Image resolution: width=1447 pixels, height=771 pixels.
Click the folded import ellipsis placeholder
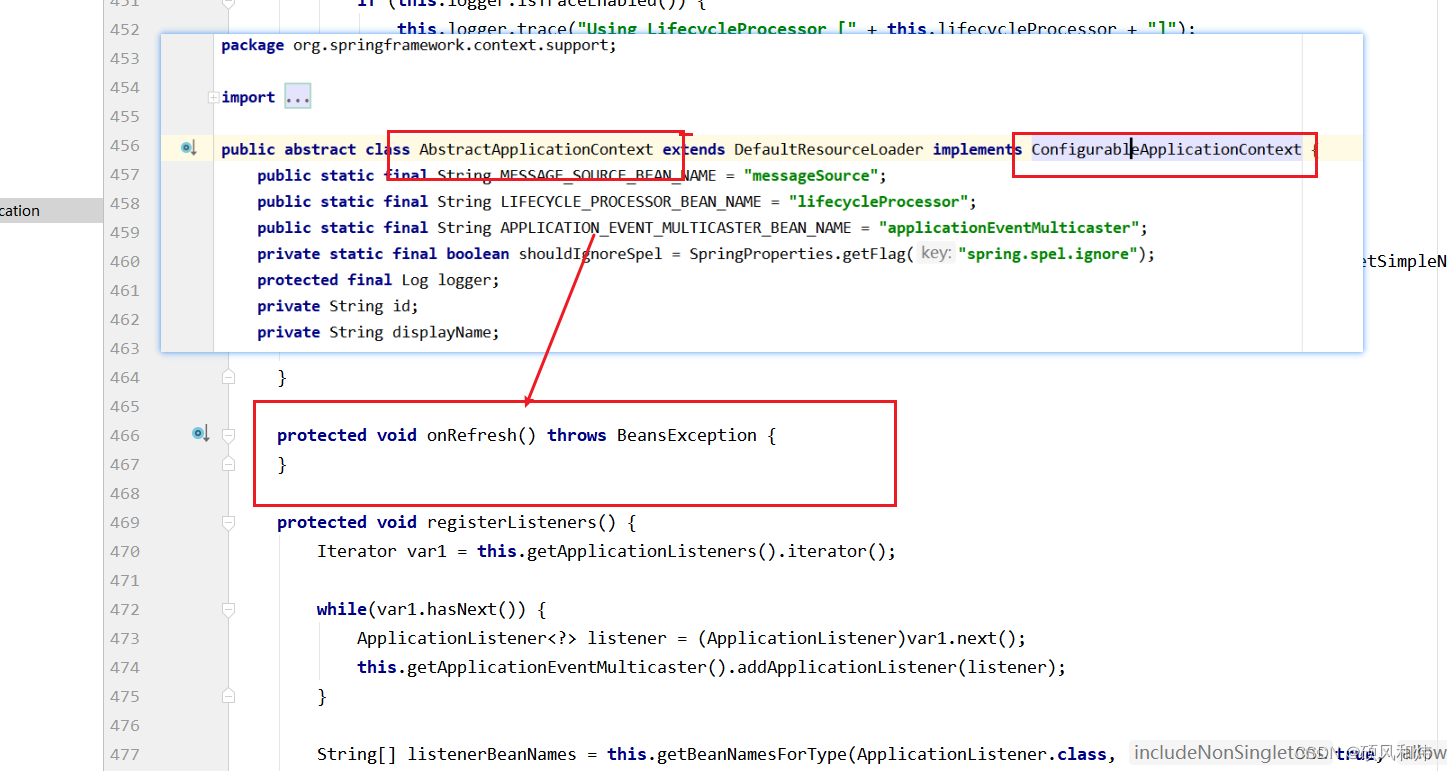click(298, 97)
